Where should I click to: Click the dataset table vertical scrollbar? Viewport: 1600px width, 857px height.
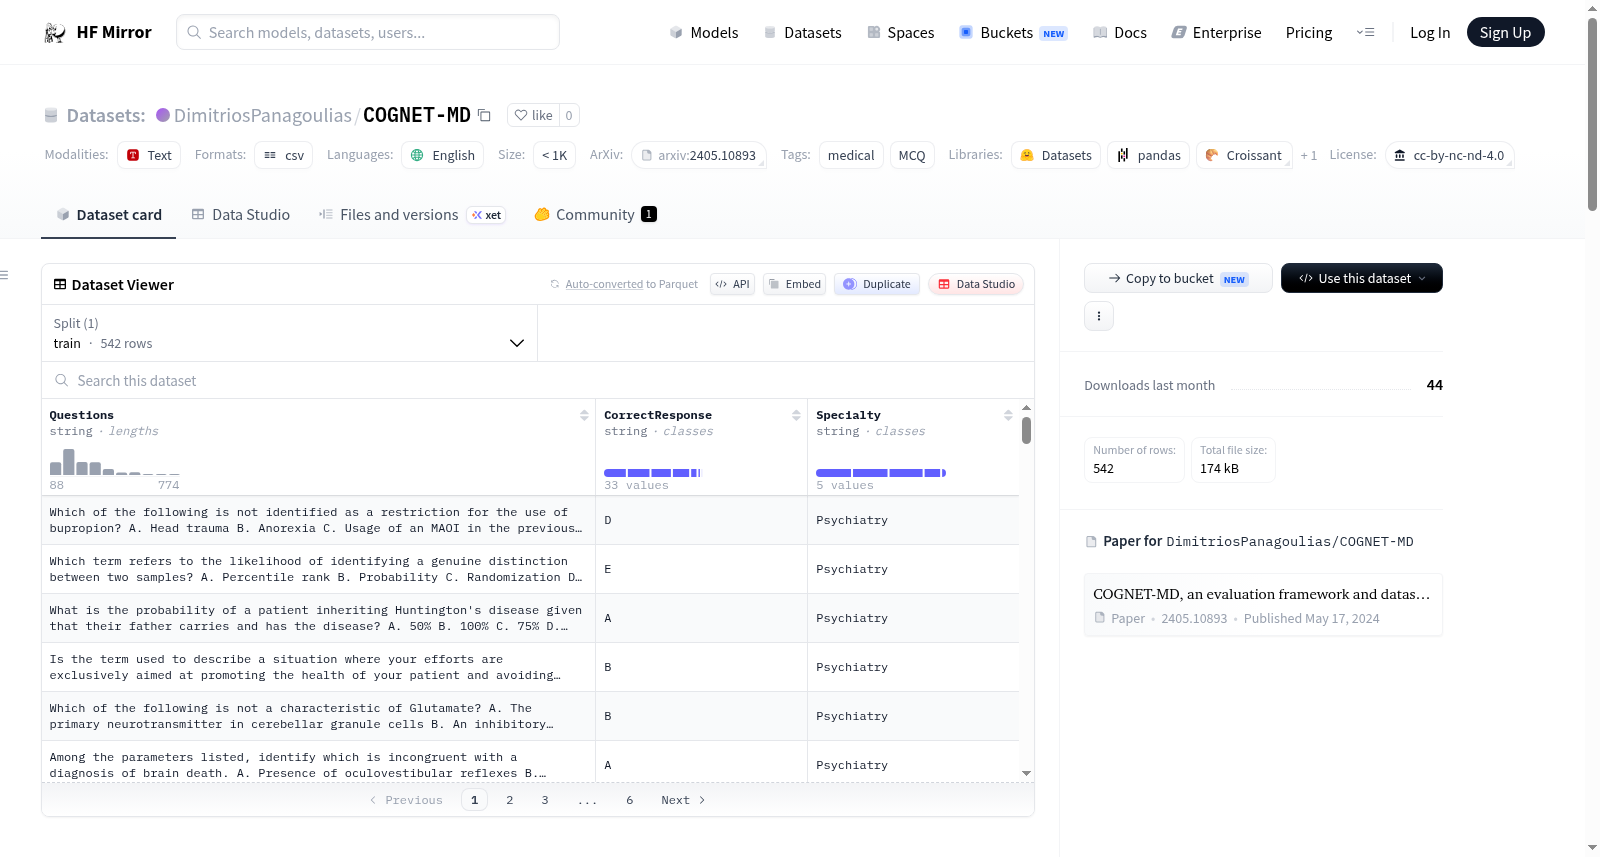pos(1026,430)
